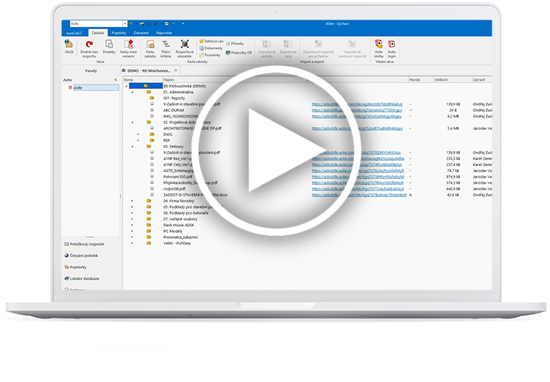This screenshot has height=382, width=550.
Task: Open the Poznámky item in the ribbon
Action: pos(210,55)
